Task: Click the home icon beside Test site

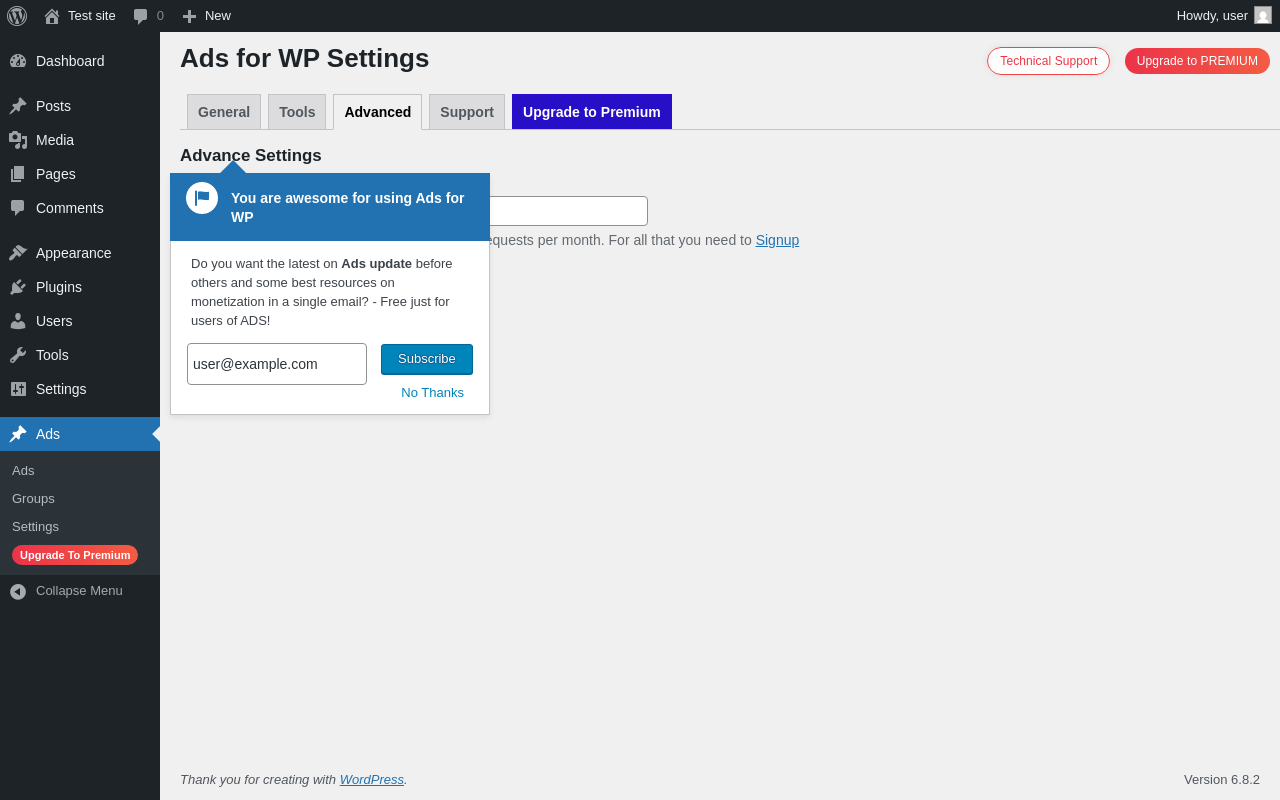Action: pos(52,16)
